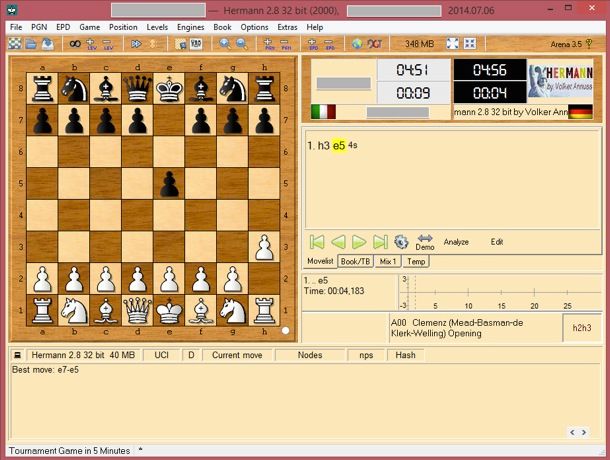Open the Book menu

coord(222,27)
